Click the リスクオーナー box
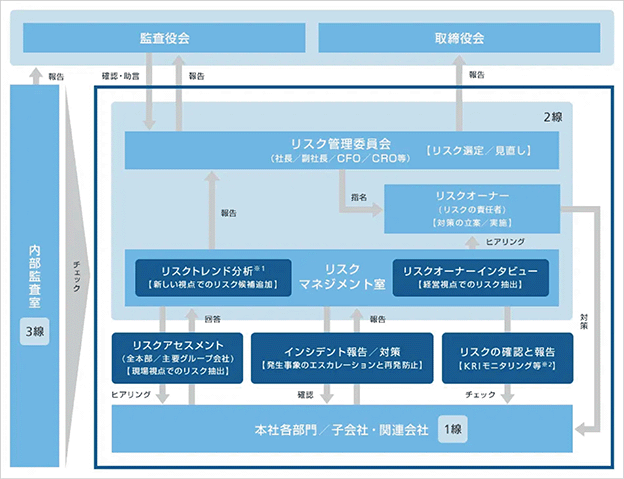This screenshot has height=479, width=624. pyautogui.click(x=472, y=208)
